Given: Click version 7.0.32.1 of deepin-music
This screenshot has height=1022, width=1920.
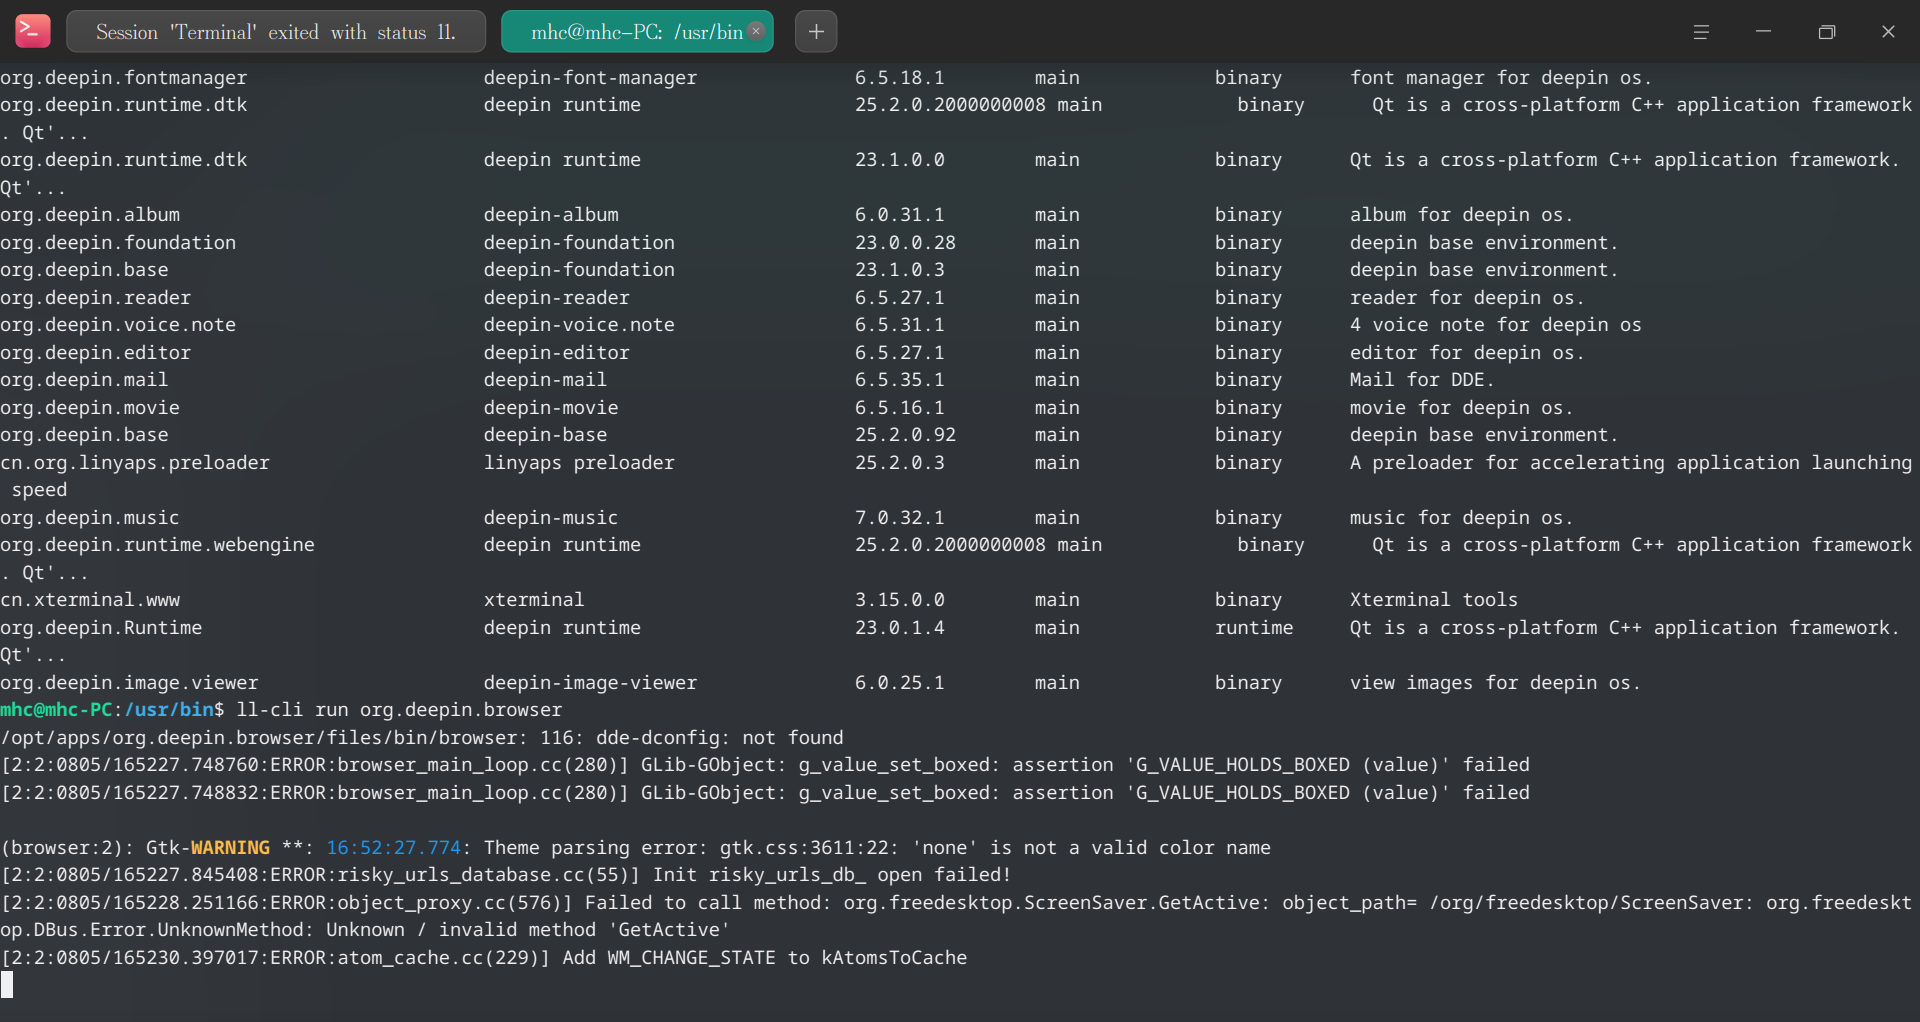Looking at the screenshot, I should click(x=899, y=518).
